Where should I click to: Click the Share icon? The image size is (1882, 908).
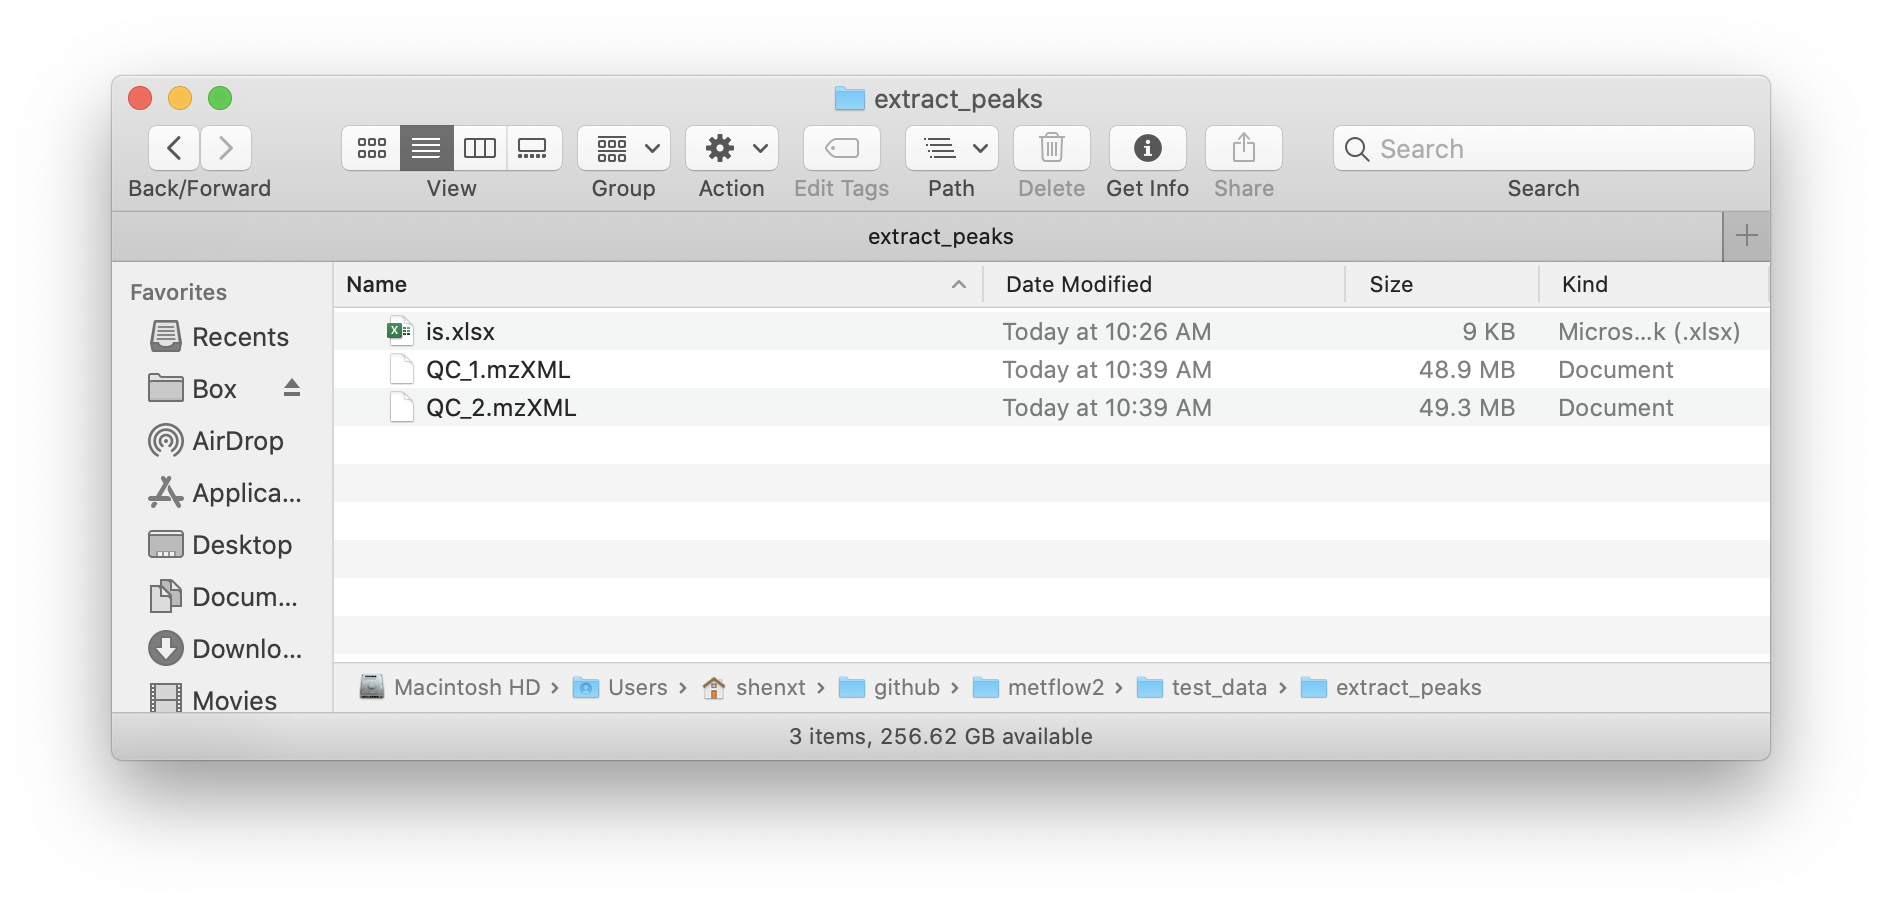pos(1242,147)
